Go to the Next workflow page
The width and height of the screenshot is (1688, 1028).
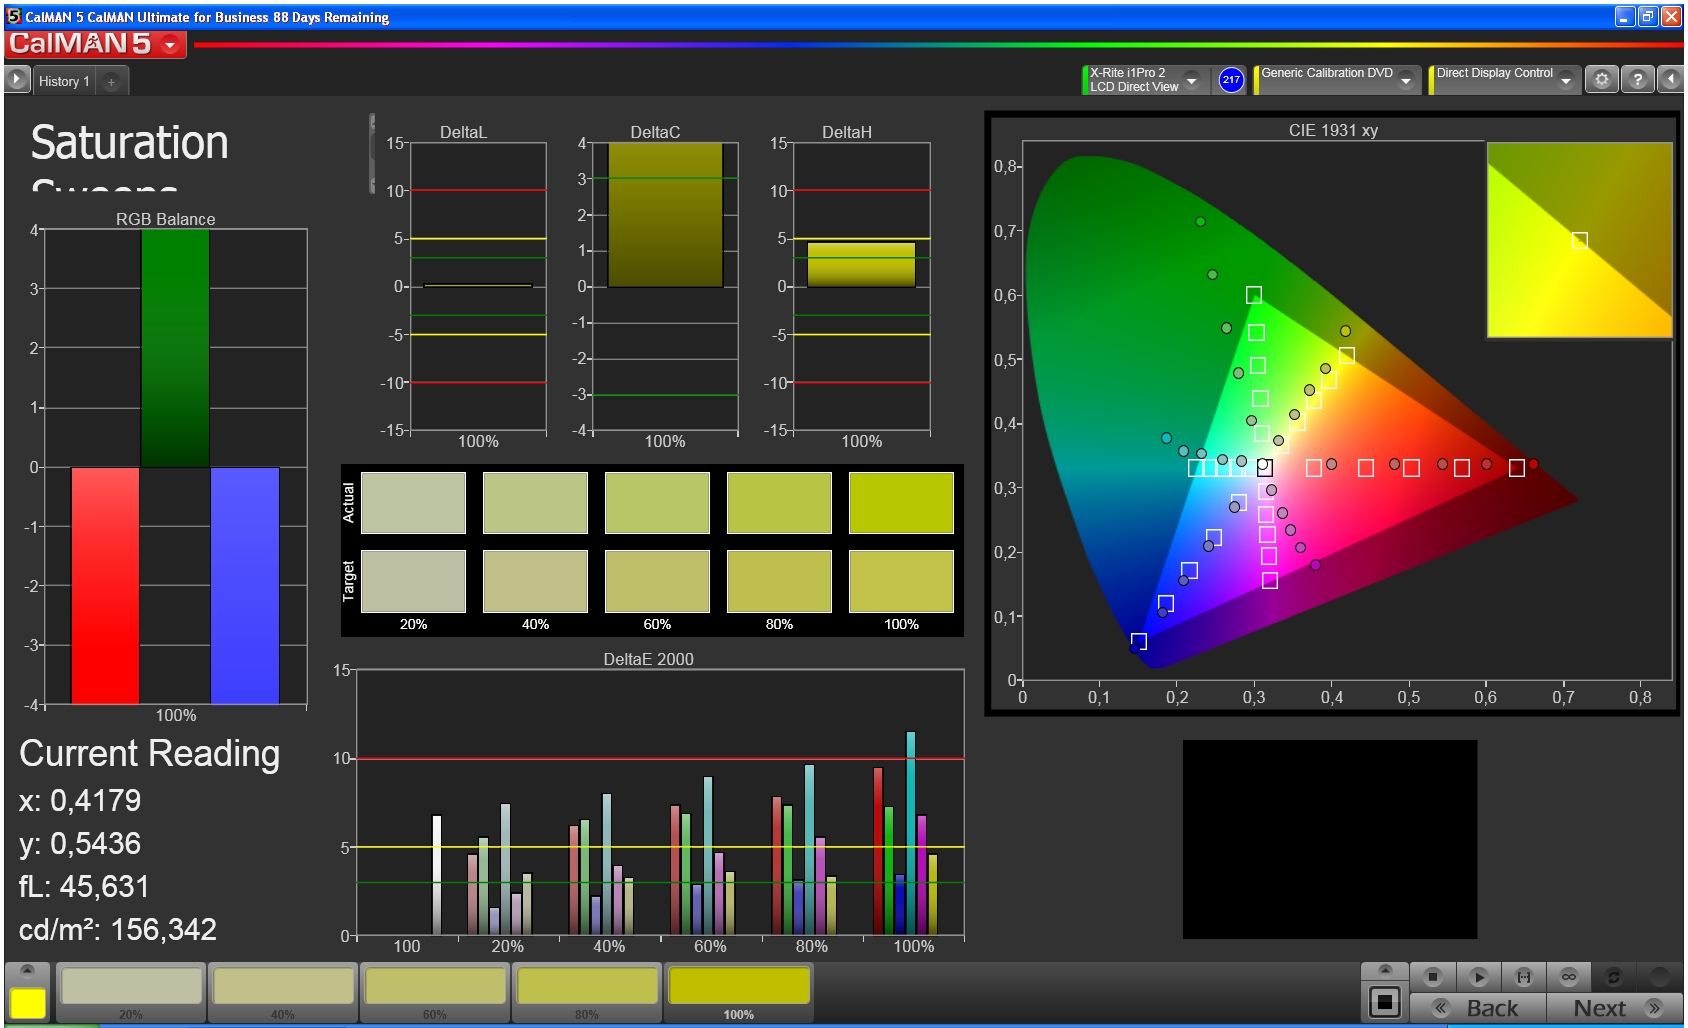pyautogui.click(x=1615, y=1008)
